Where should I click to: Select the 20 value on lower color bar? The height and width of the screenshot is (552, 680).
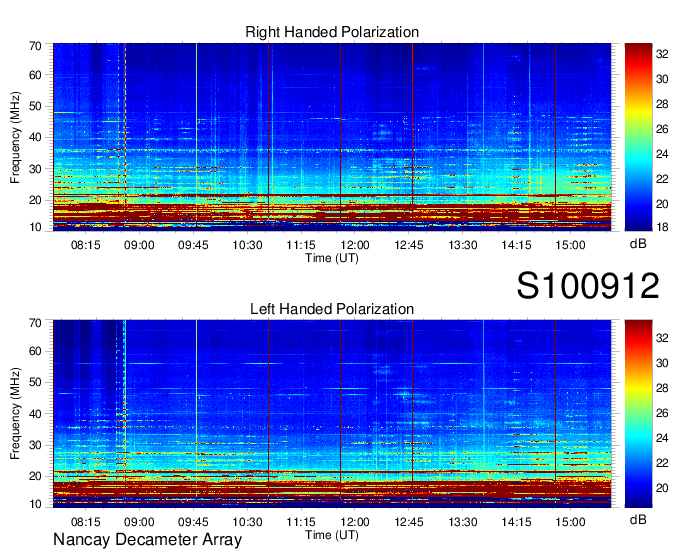[662, 488]
